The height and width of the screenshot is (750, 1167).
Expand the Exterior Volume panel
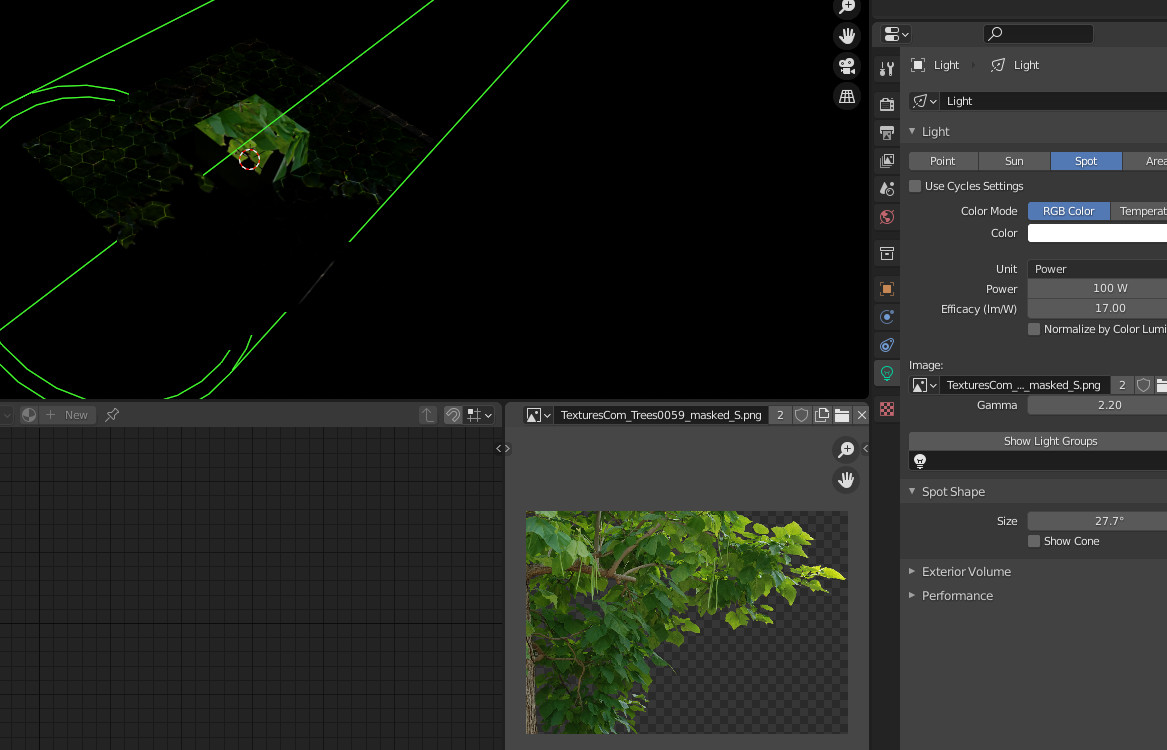click(965, 572)
